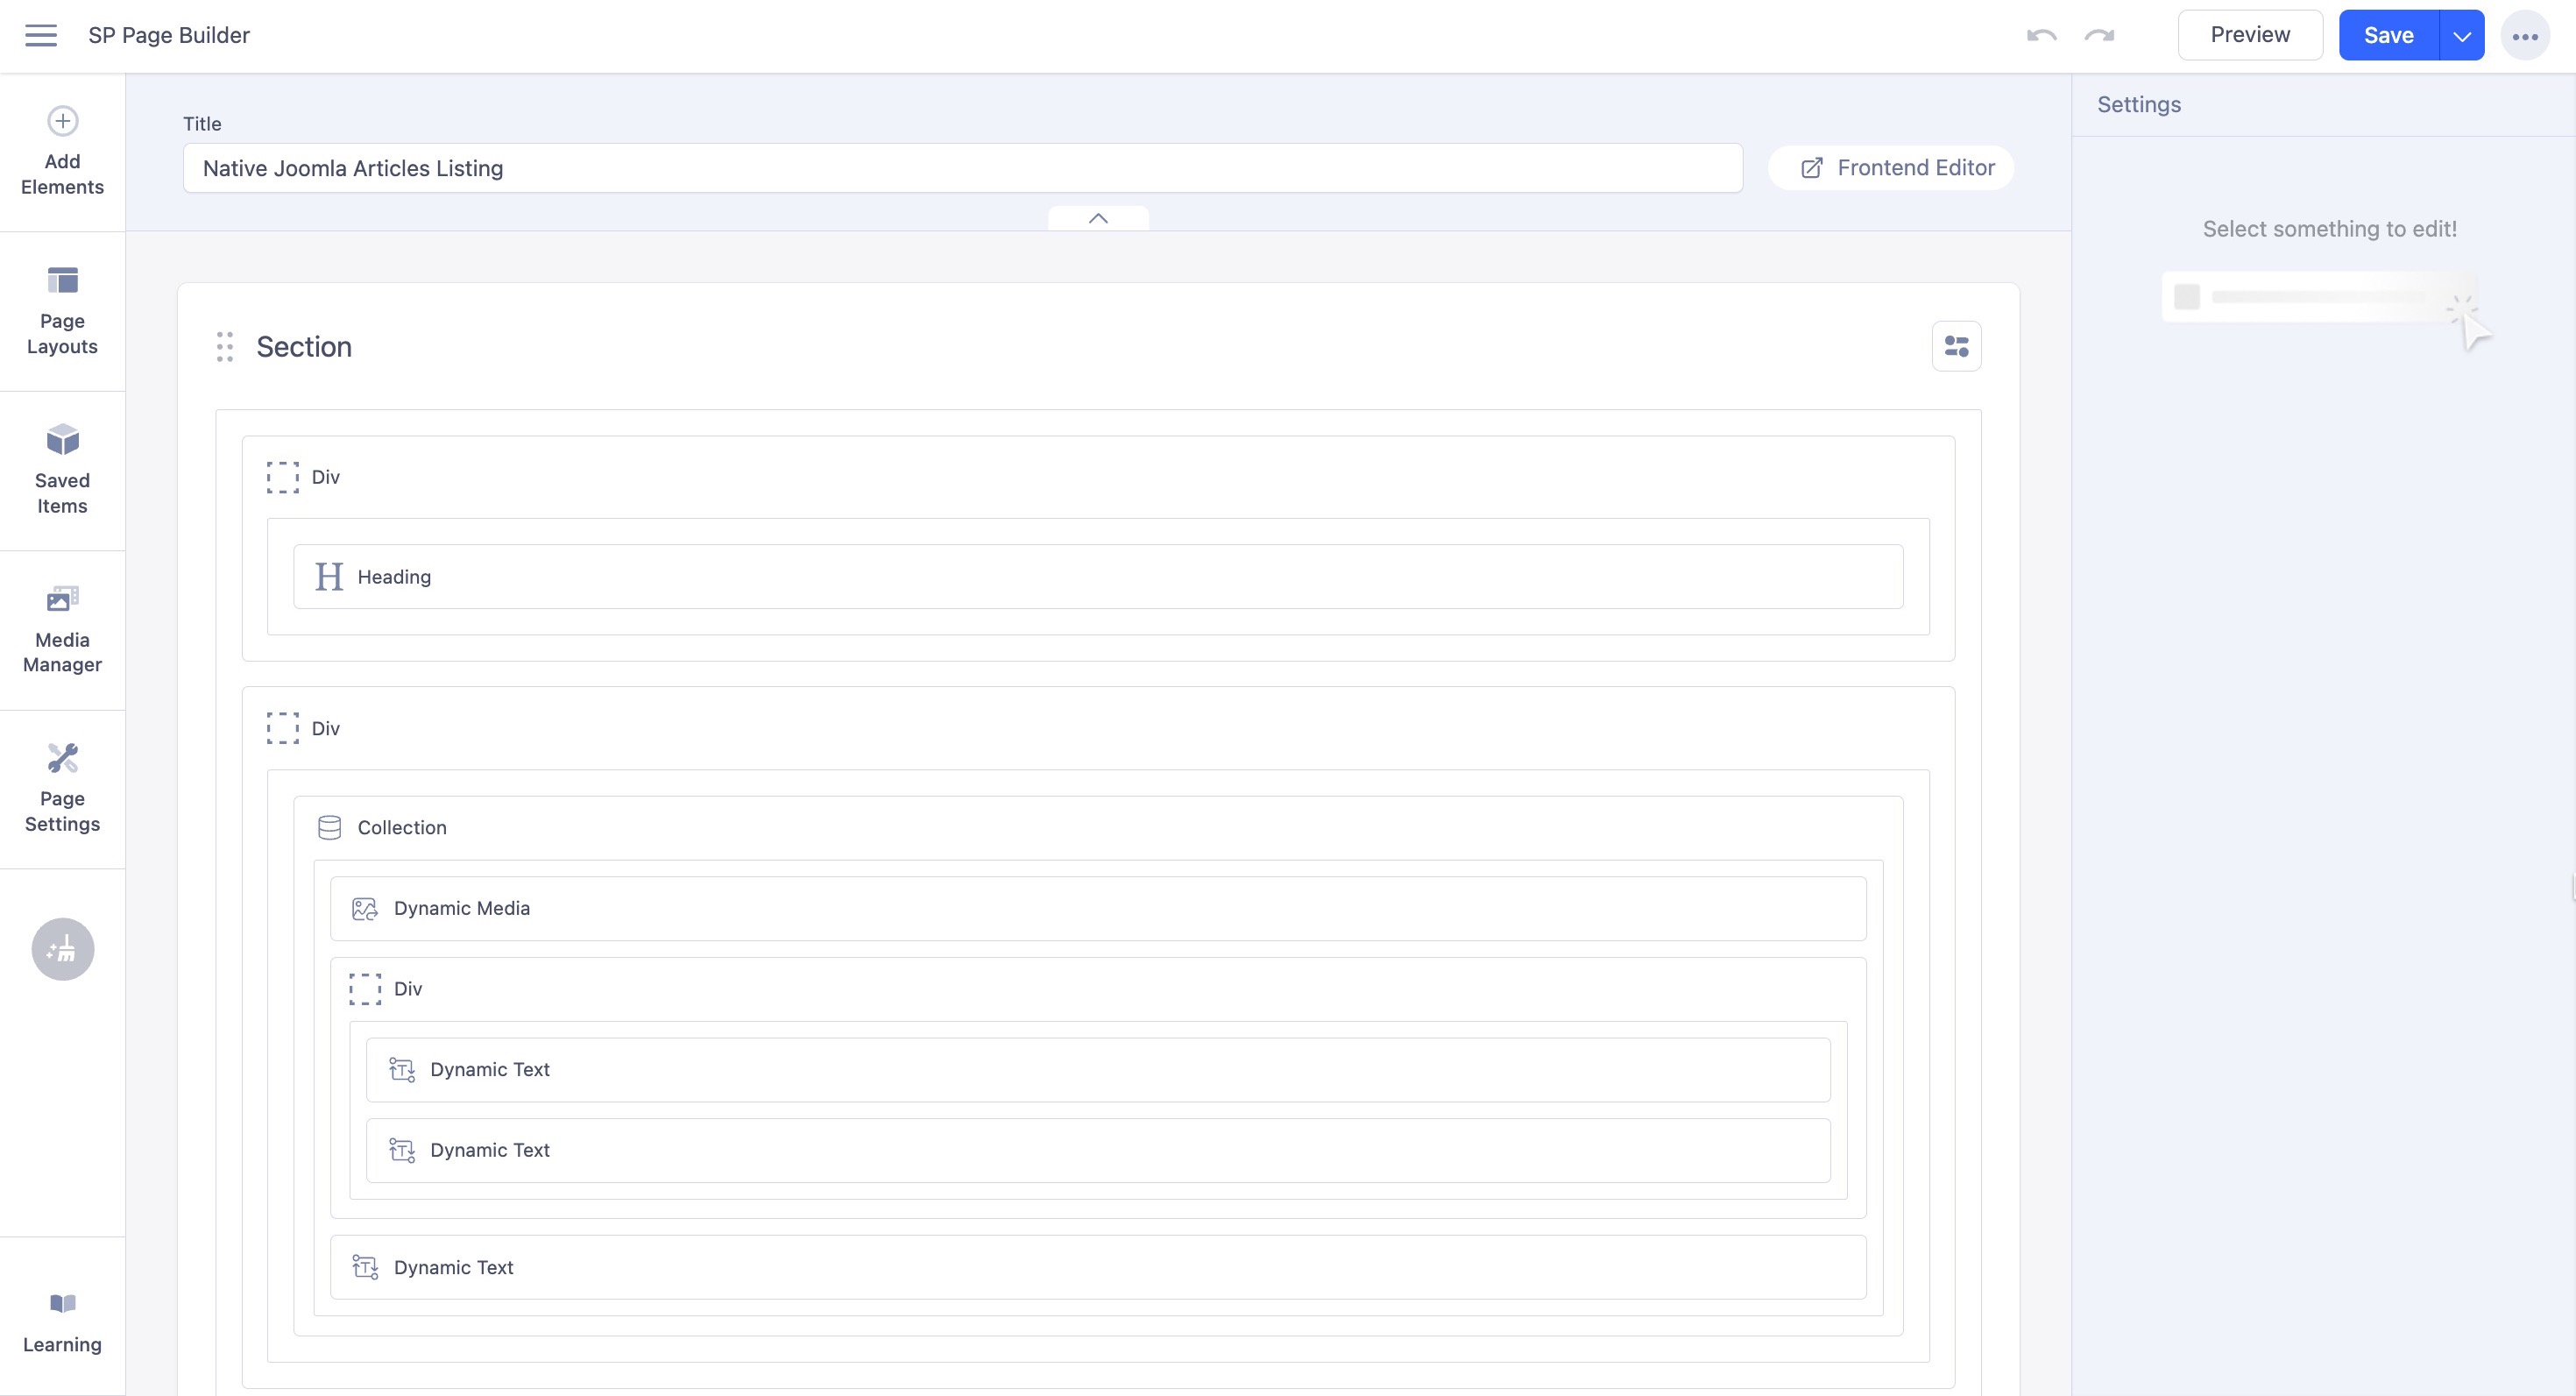The image size is (2576, 1396).
Task: Open the three-dot more options menu
Action: [x=2524, y=36]
